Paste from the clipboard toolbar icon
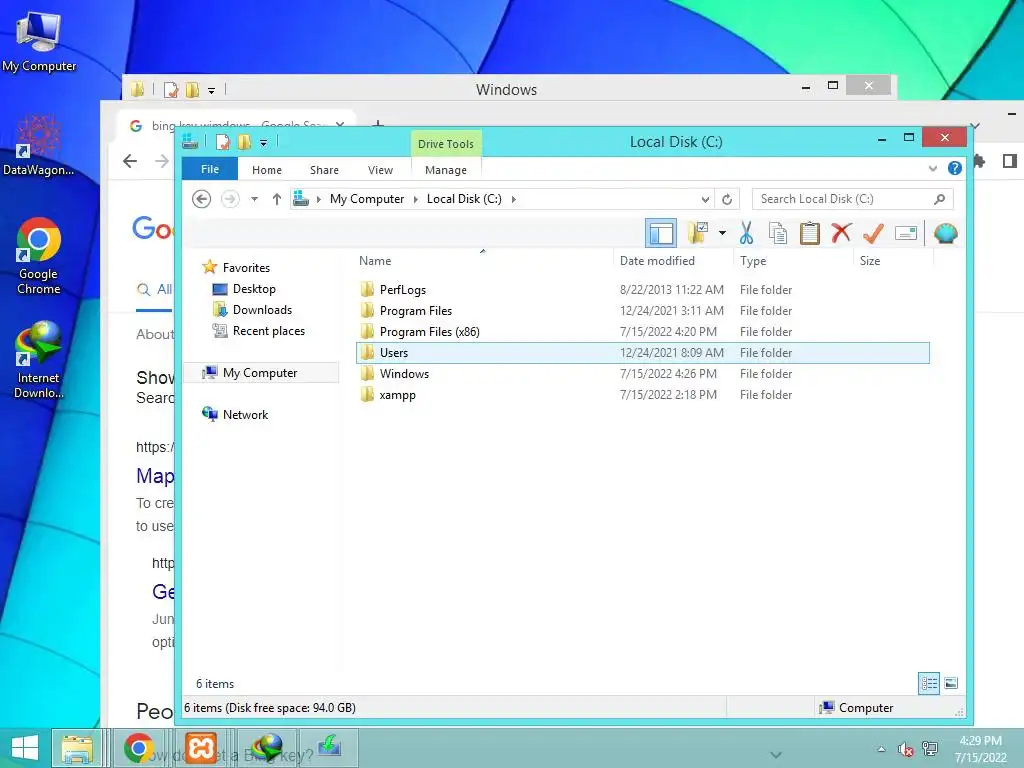Screen dimensions: 1024x768 (x=810, y=233)
